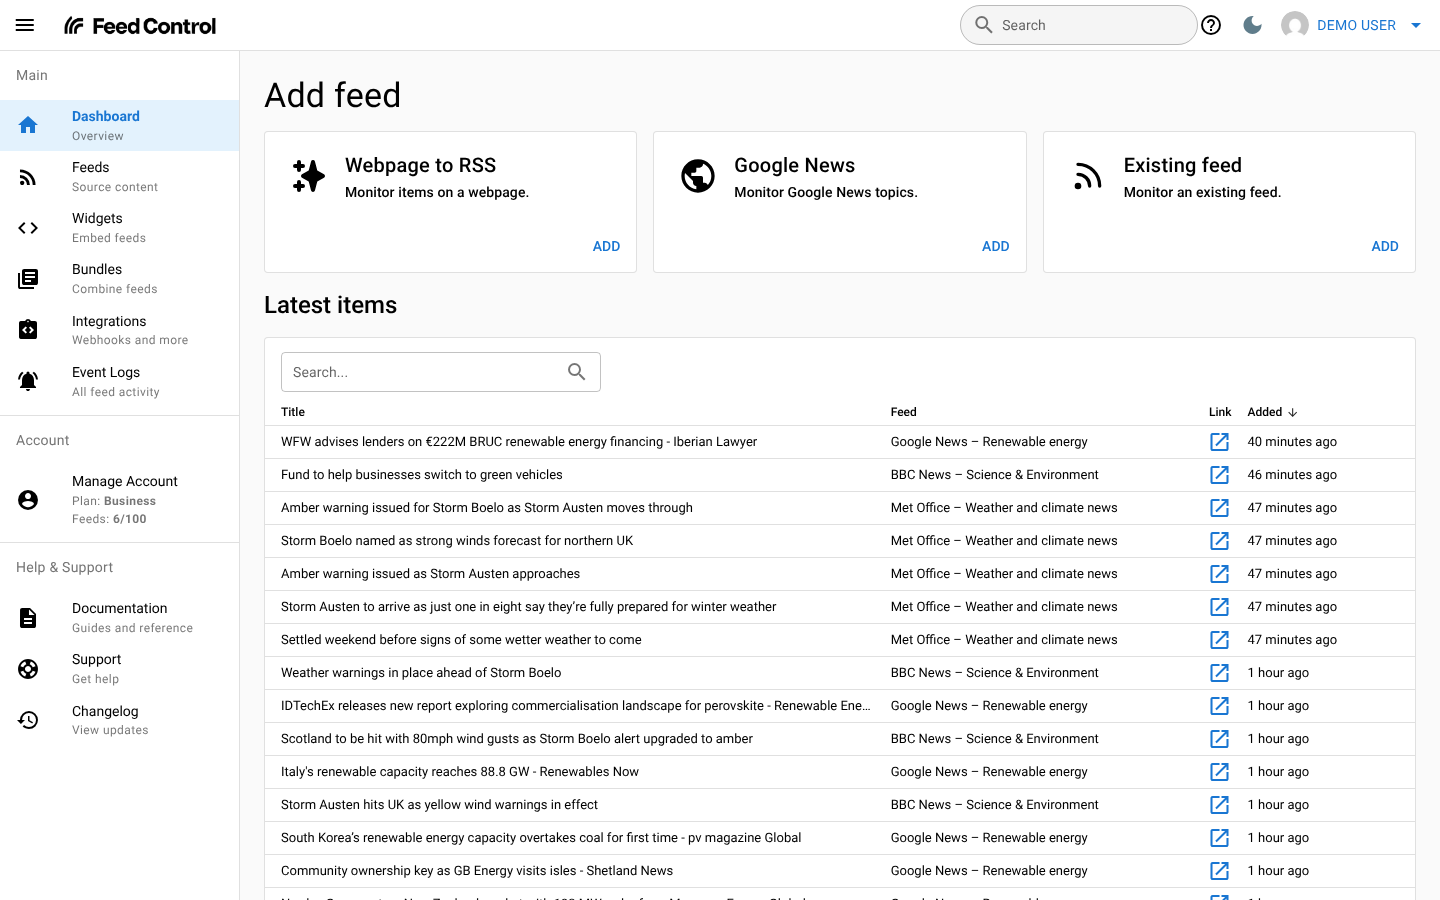Click the Latest items search field
Screen dimensions: 1440x900
(x=441, y=372)
